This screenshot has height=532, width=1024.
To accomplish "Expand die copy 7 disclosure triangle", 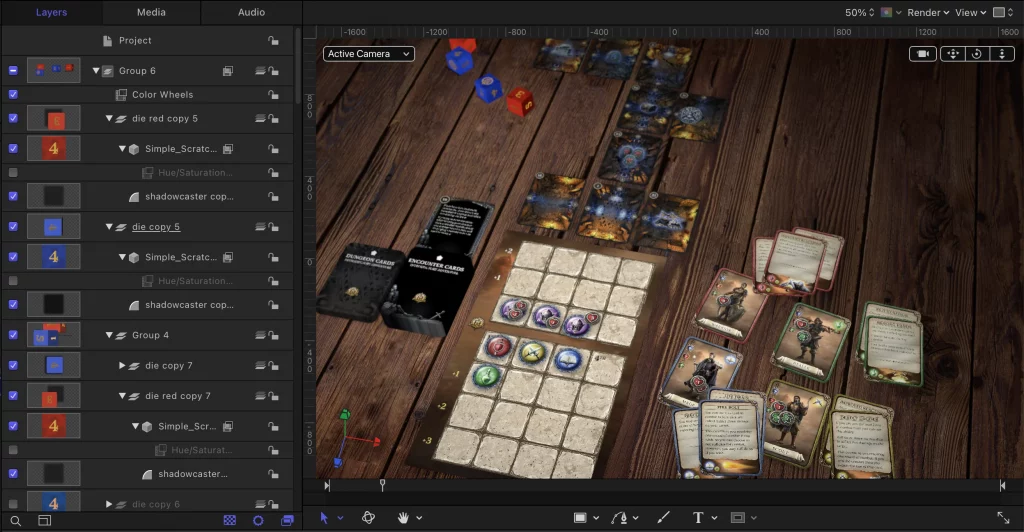I will 122,366.
